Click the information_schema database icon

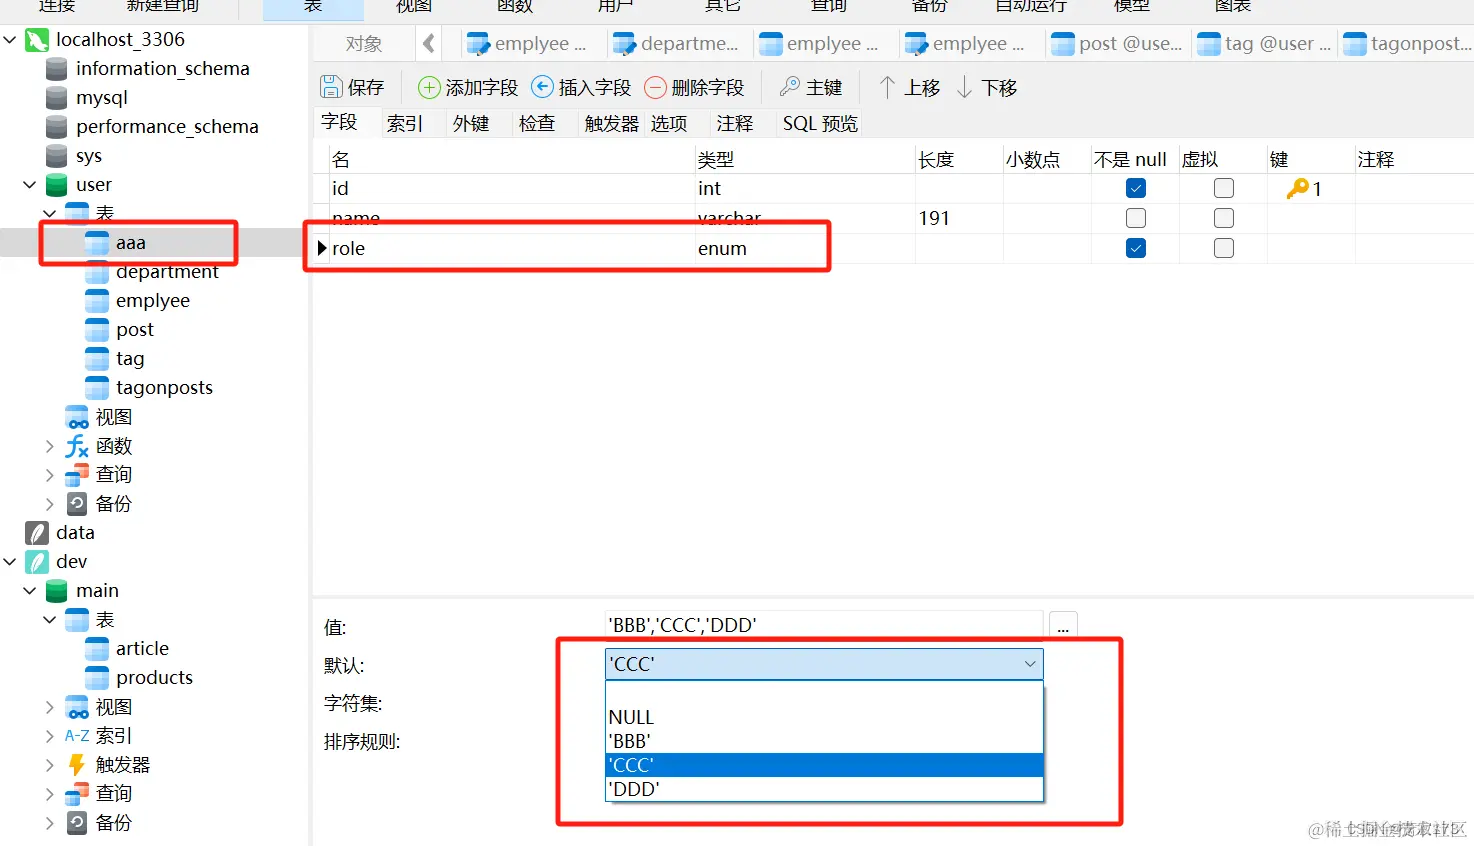point(57,69)
